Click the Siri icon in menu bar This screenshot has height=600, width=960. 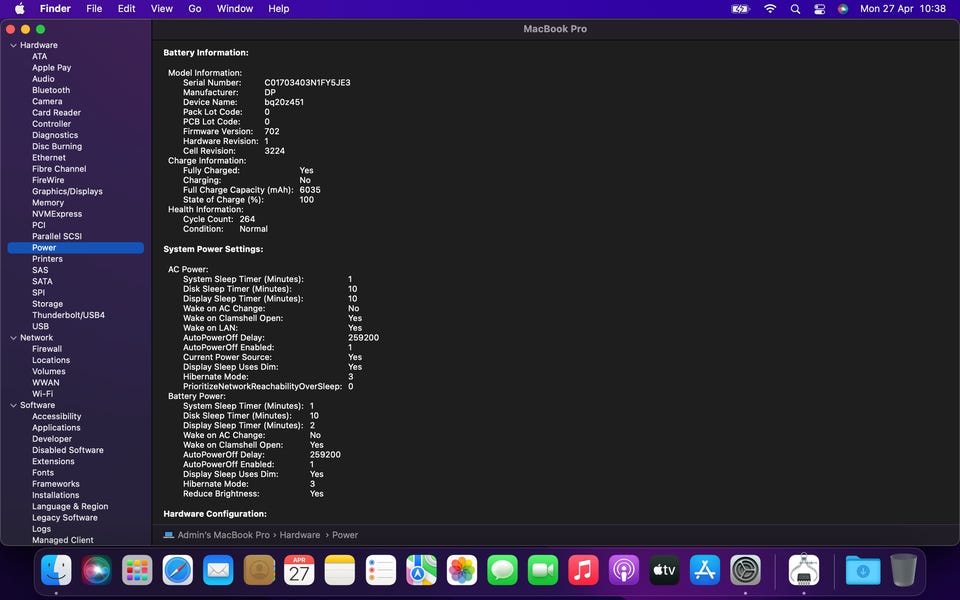[x=843, y=9]
